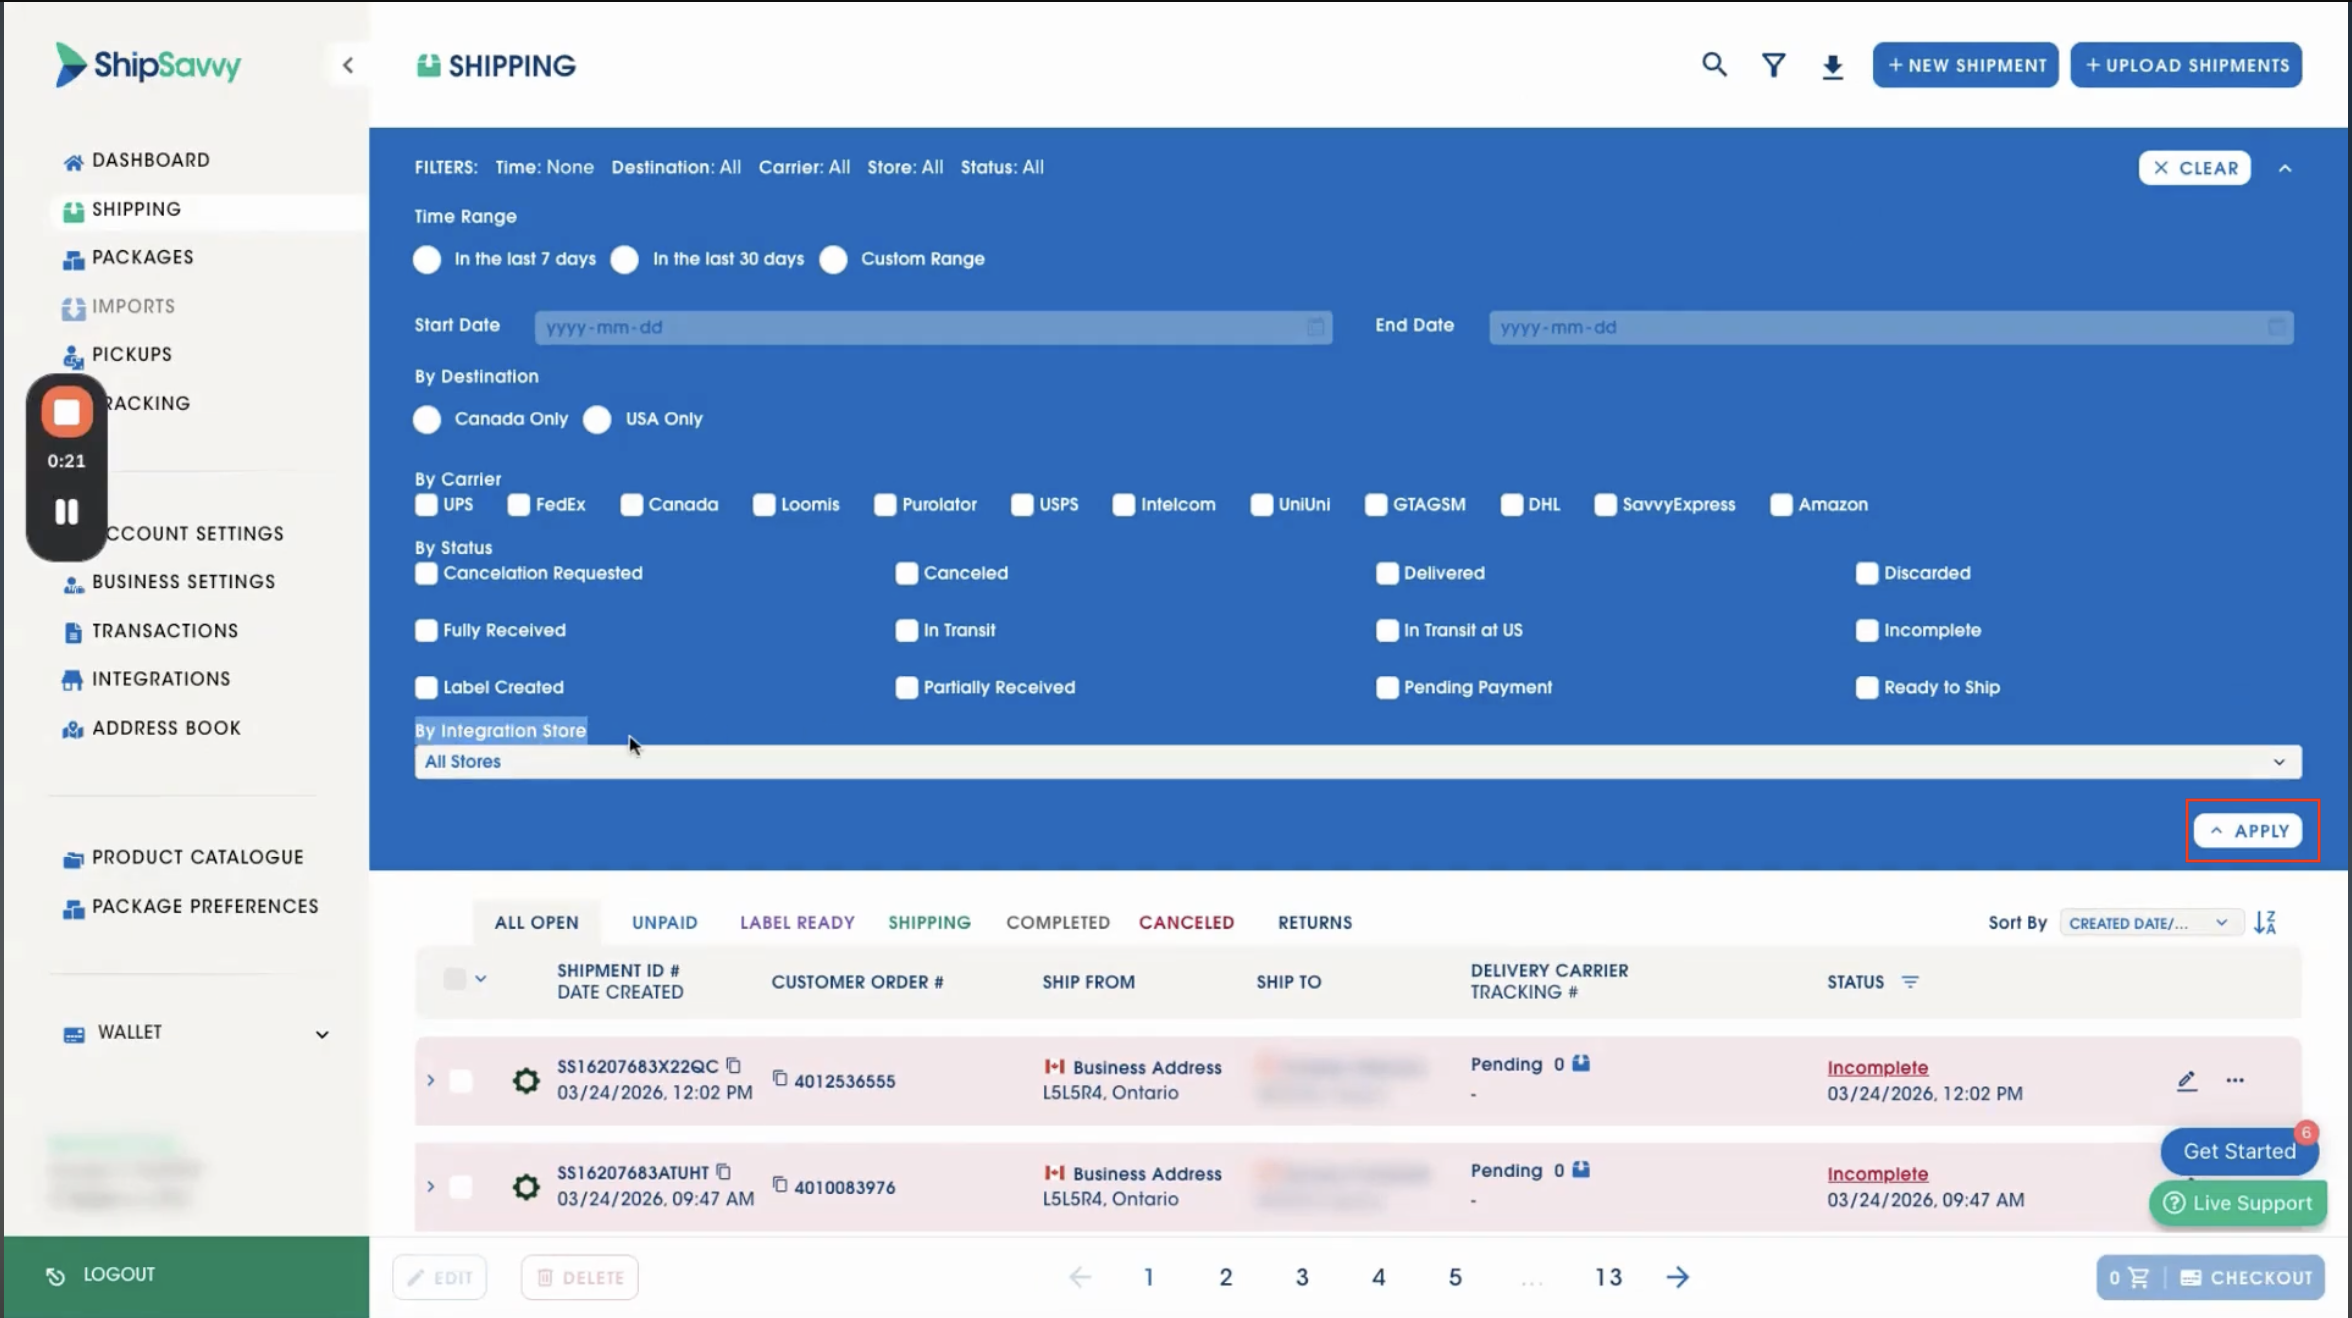Collapse the sidebar with chevron arrow
Image resolution: width=2352 pixels, height=1318 pixels.
click(347, 65)
